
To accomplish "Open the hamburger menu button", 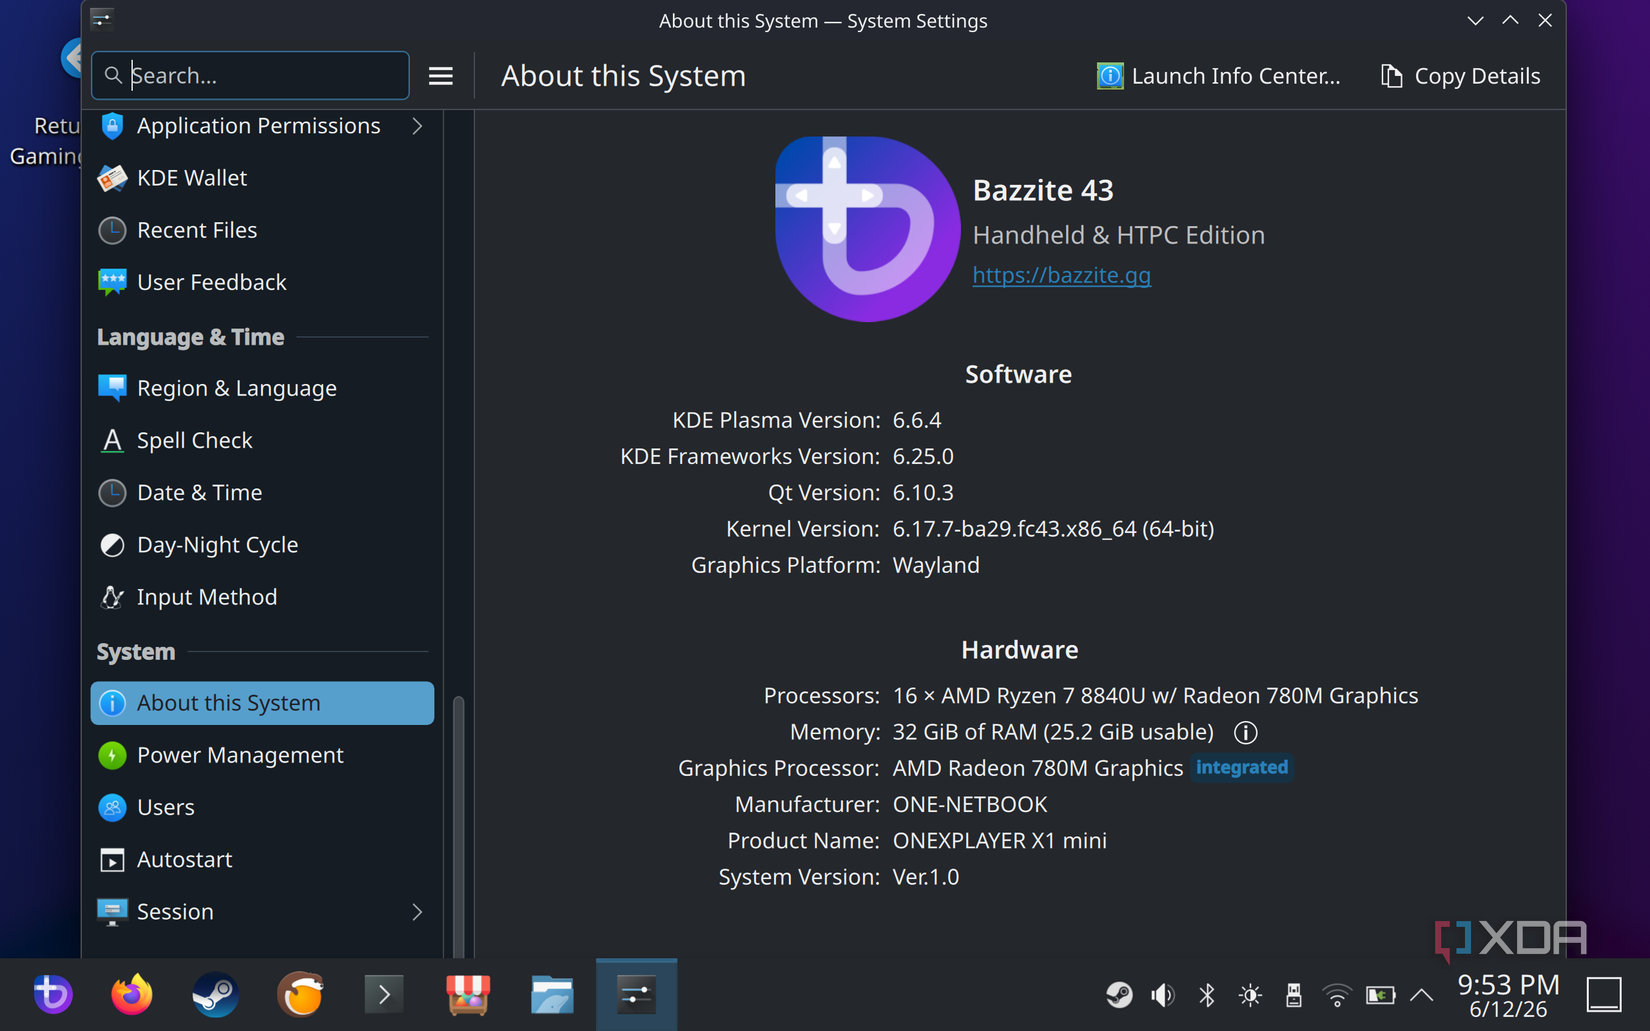I will click(441, 76).
